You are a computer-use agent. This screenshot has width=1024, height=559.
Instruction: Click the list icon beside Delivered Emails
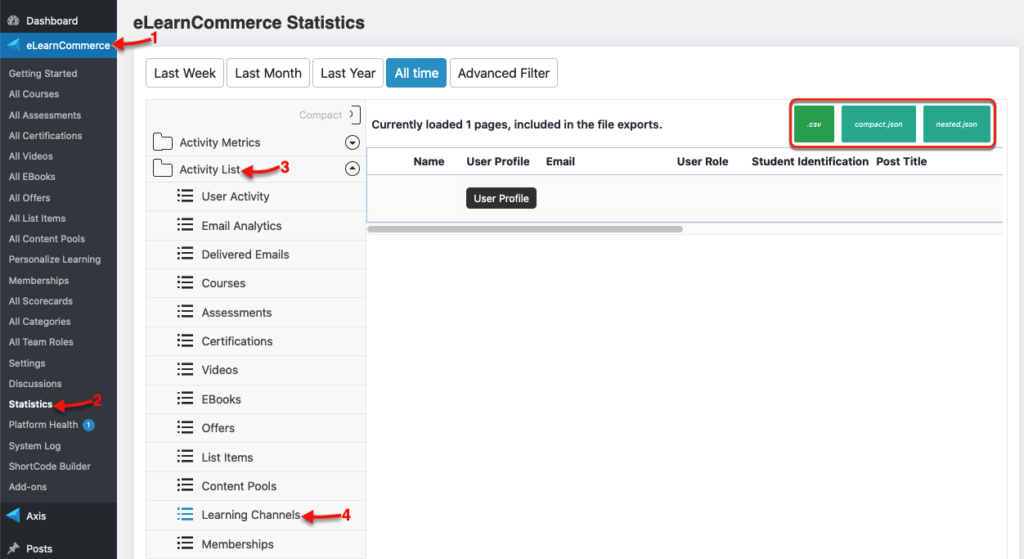[x=185, y=253]
